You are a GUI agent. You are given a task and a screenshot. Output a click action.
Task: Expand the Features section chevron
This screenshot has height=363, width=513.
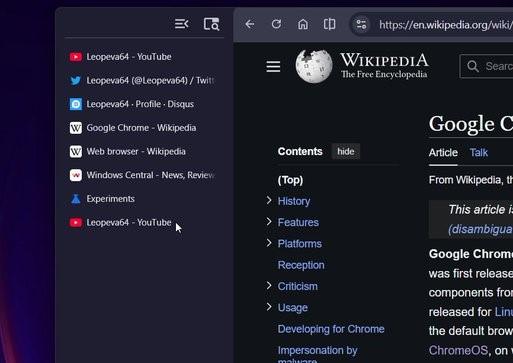coord(269,222)
